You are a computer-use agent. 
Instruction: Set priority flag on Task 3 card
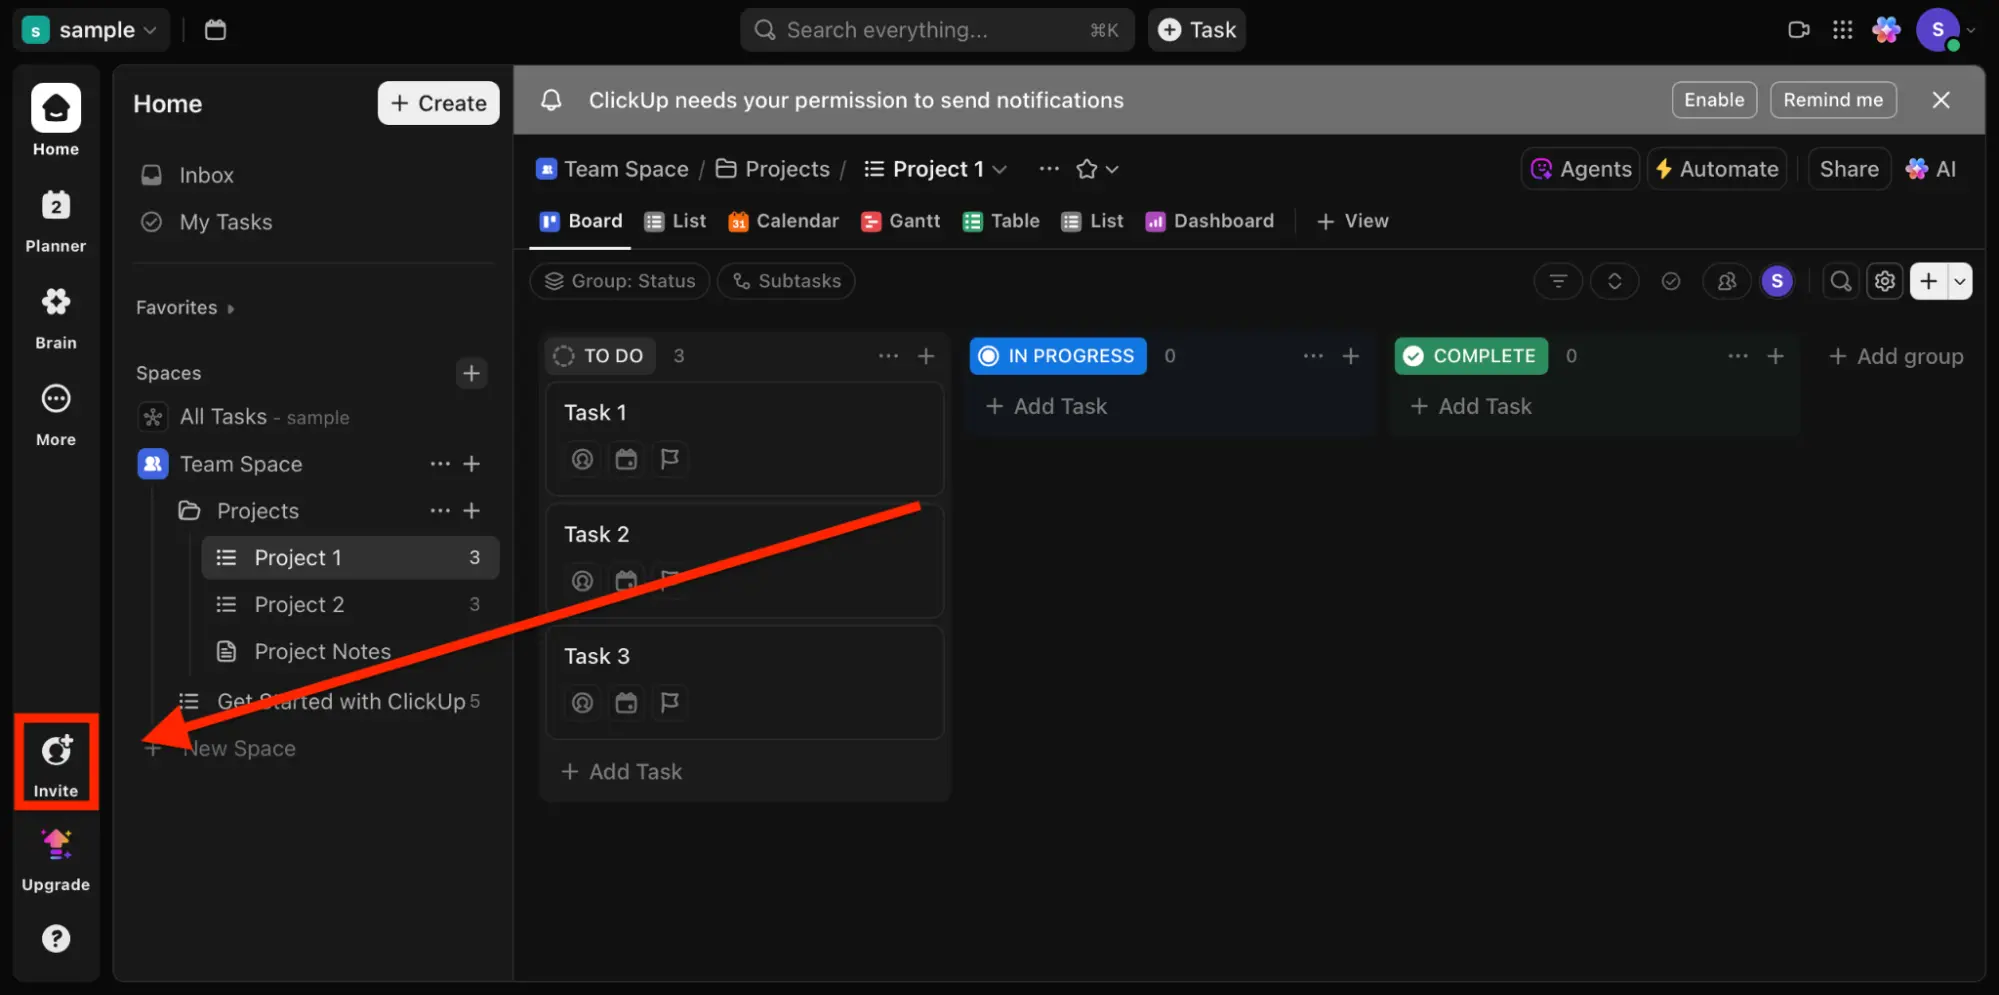670,703
